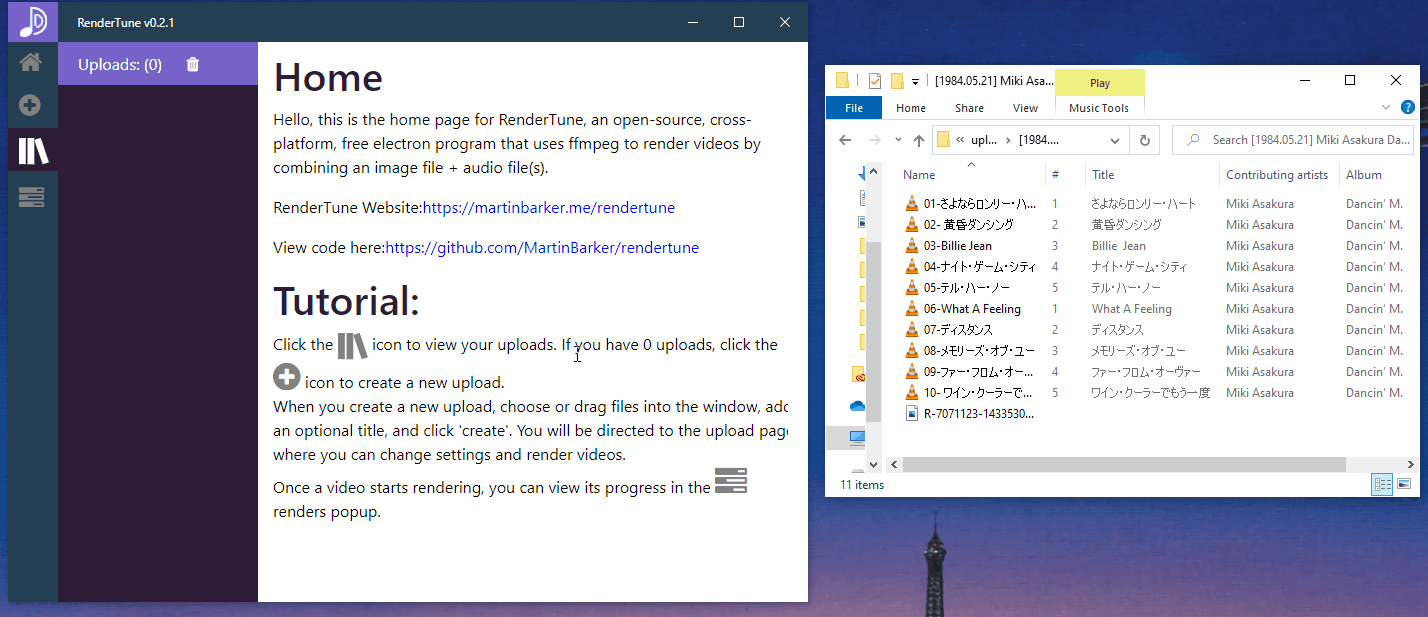The width and height of the screenshot is (1428, 617).
Task: Click the VLC icon of 08-メモリーズ・オブ・ユー
Action: click(911, 351)
